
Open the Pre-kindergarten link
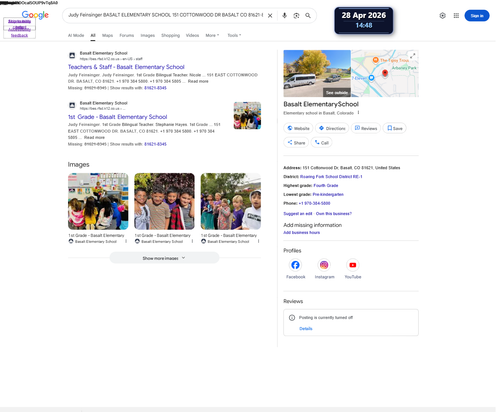click(328, 195)
